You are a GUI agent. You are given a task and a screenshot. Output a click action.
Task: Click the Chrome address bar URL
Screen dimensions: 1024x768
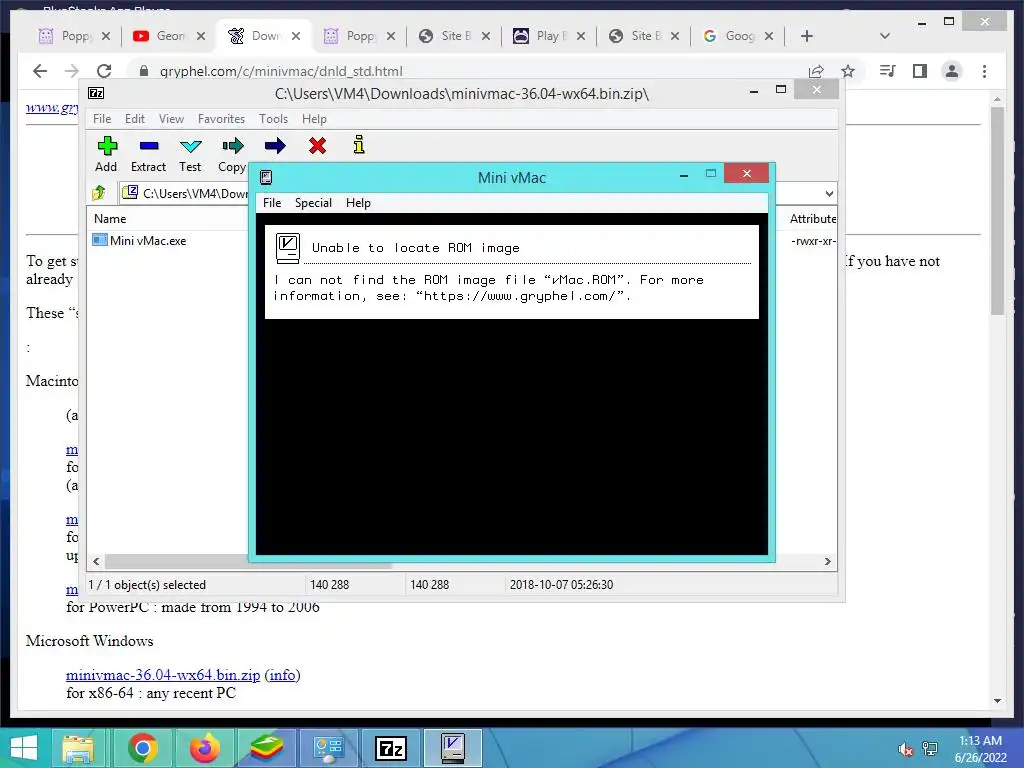pyautogui.click(x=281, y=71)
